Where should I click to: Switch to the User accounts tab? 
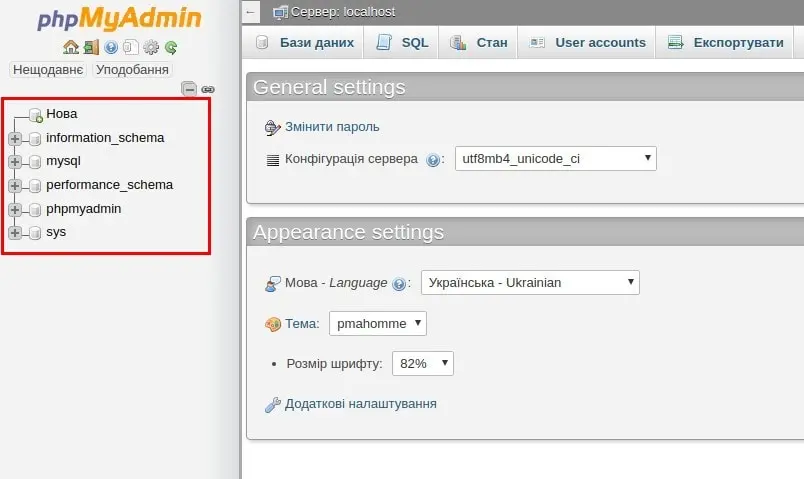(x=587, y=43)
